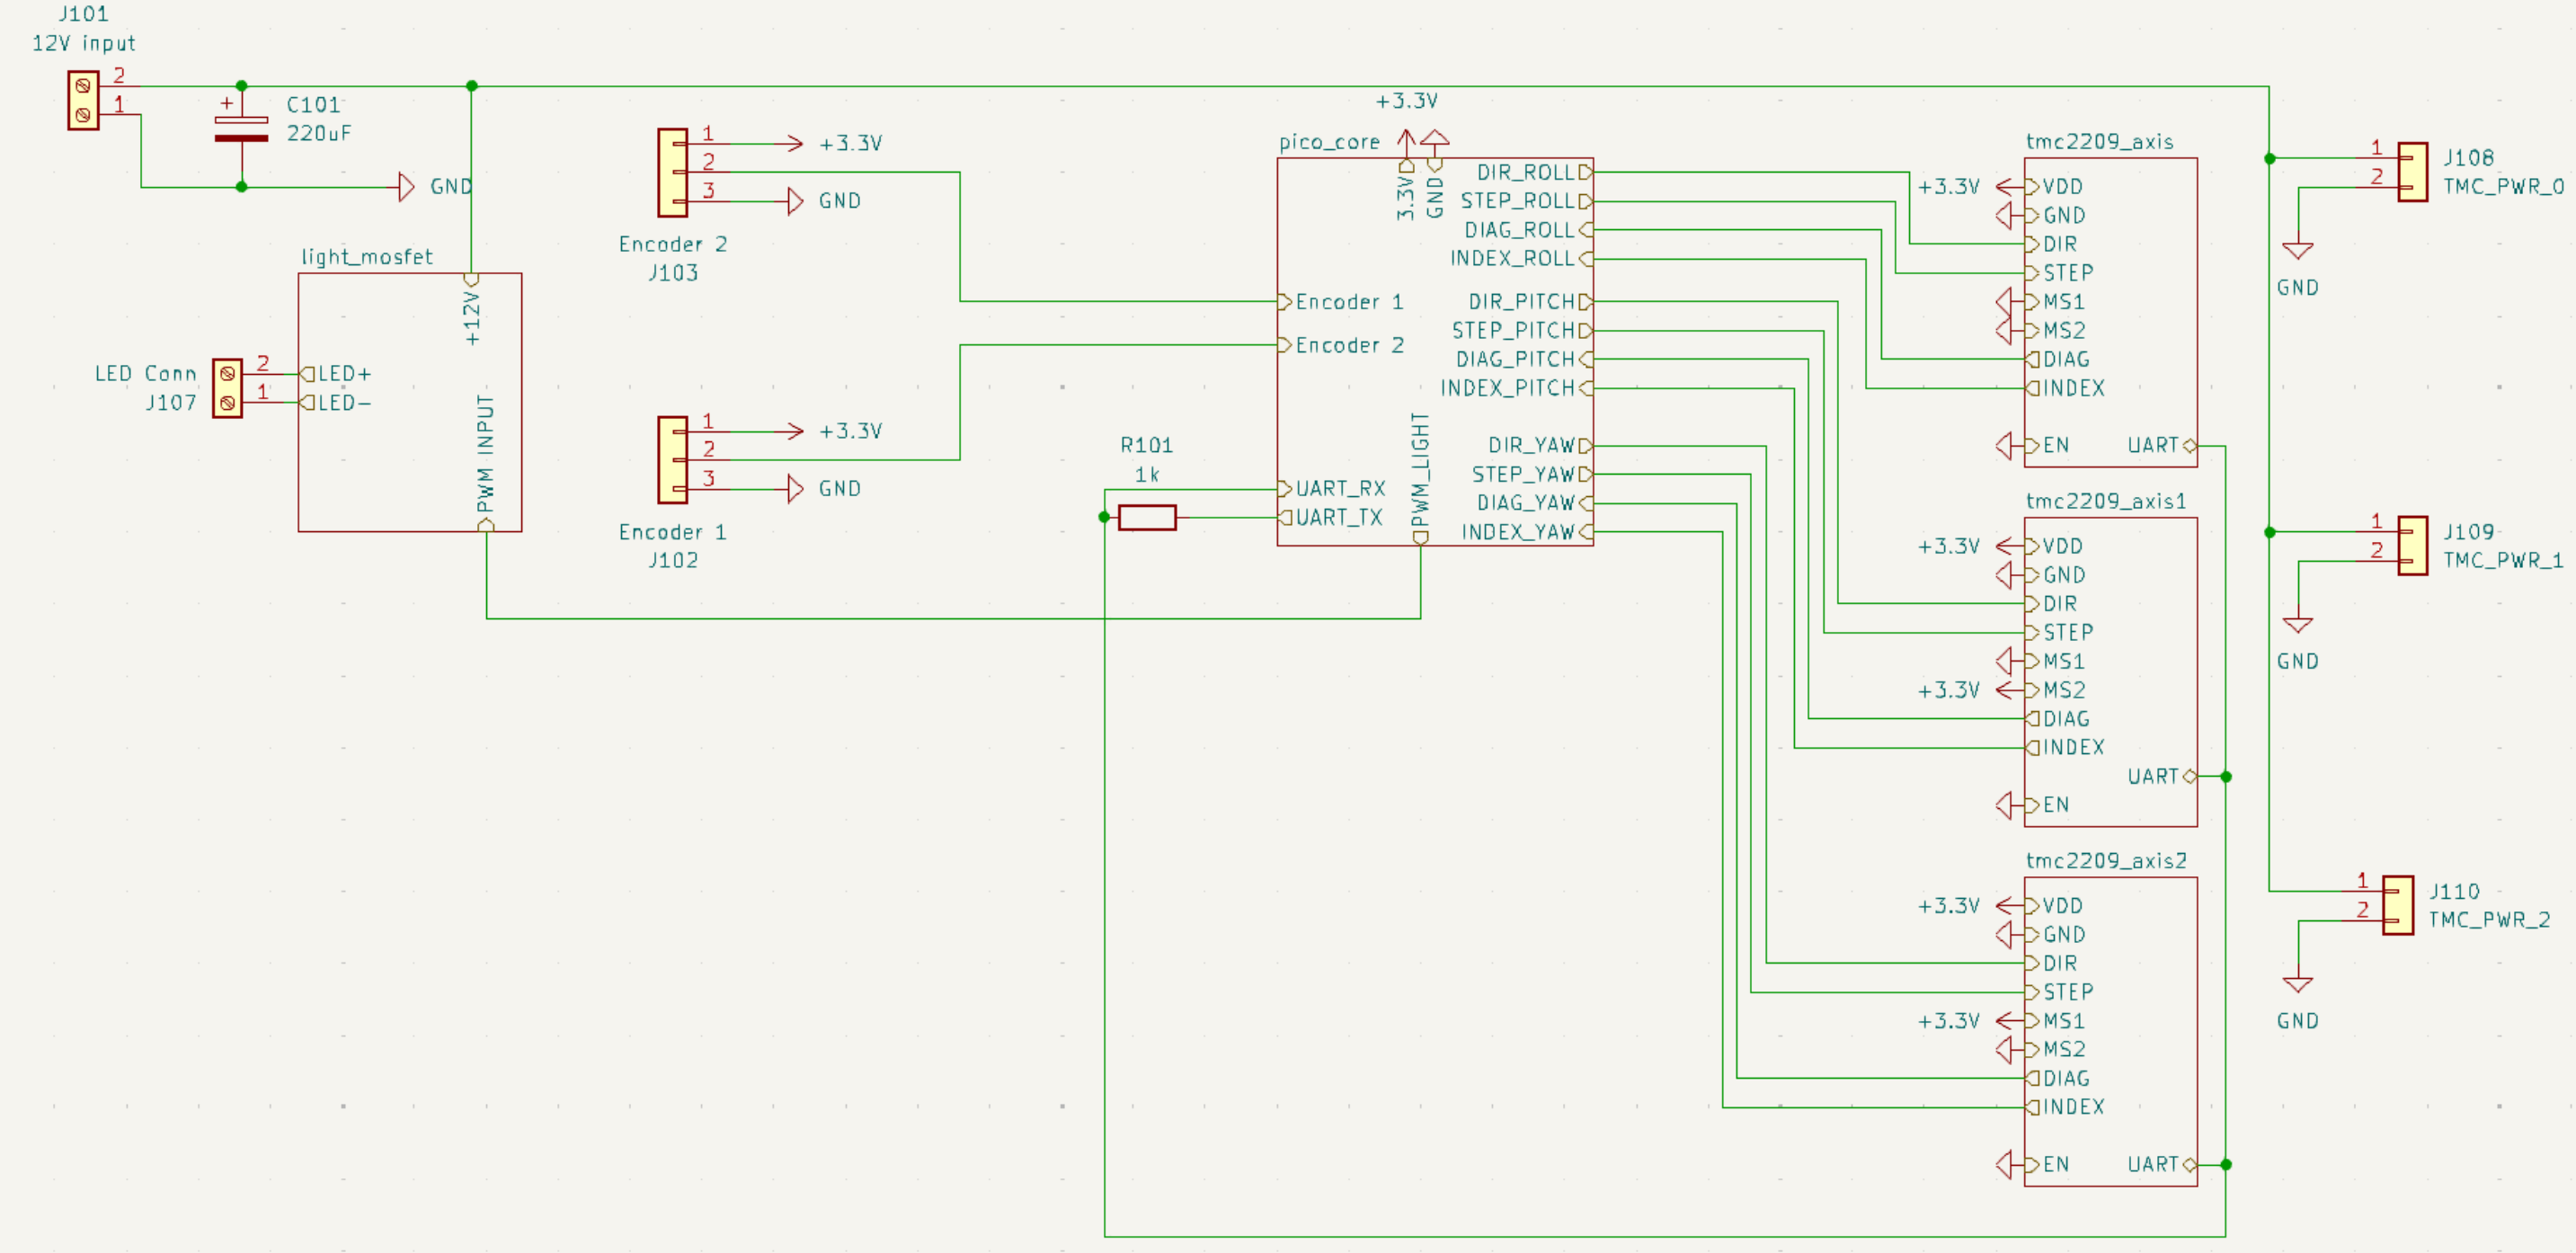The image size is (2576, 1253).
Task: Click the DIAG_PITCH pin label
Action: (x=1524, y=359)
